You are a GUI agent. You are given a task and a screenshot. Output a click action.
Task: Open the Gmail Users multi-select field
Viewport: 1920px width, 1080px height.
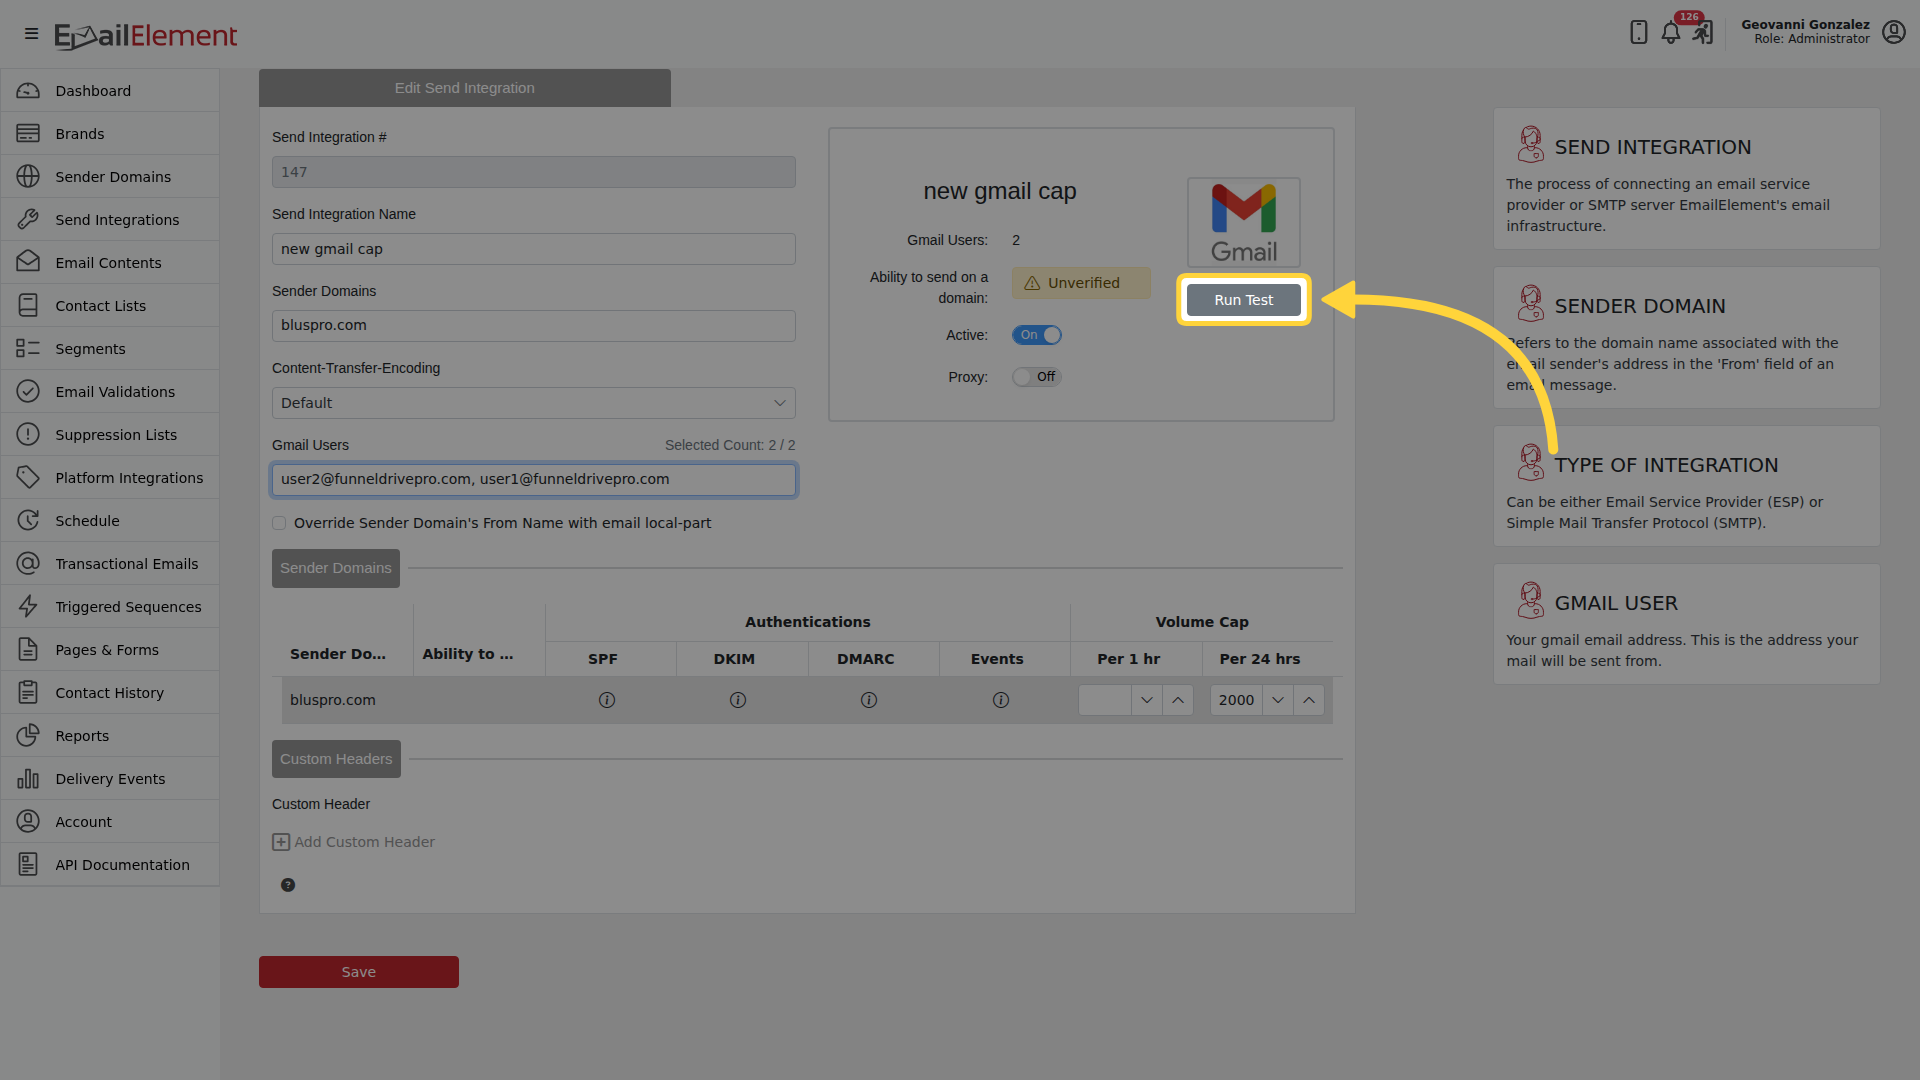pos(534,480)
